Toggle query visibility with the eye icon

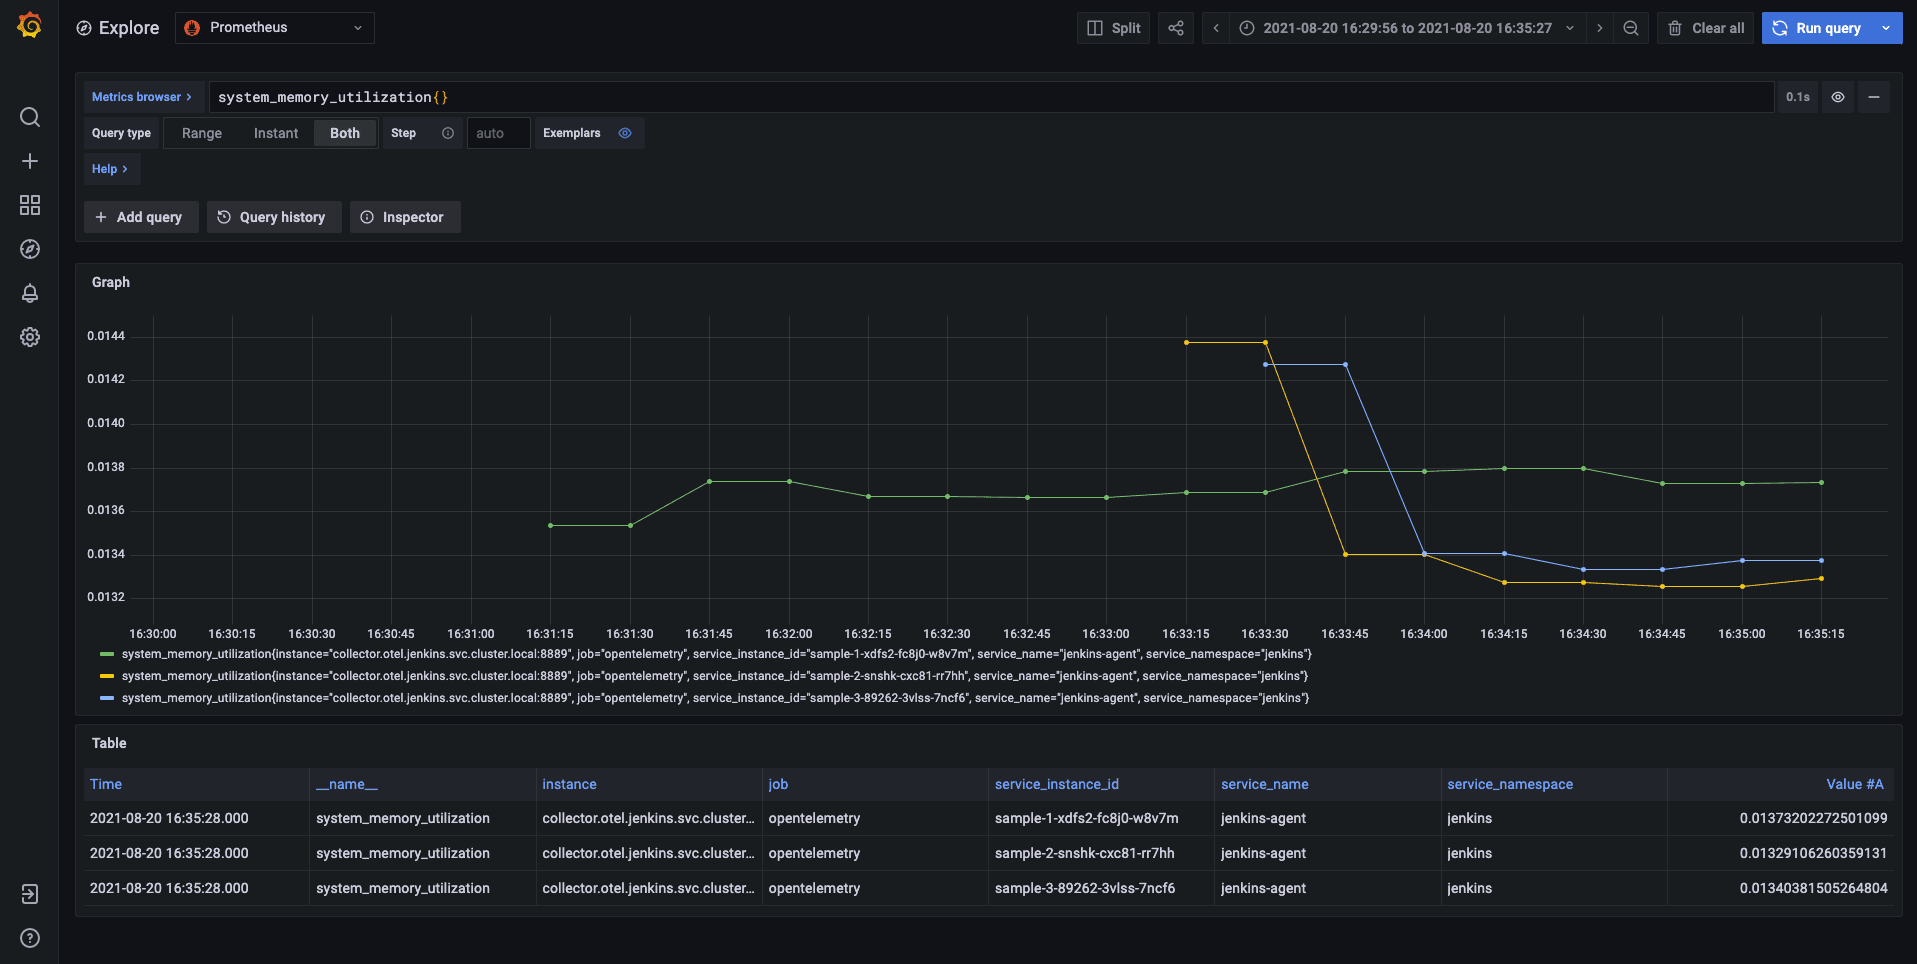point(1838,97)
